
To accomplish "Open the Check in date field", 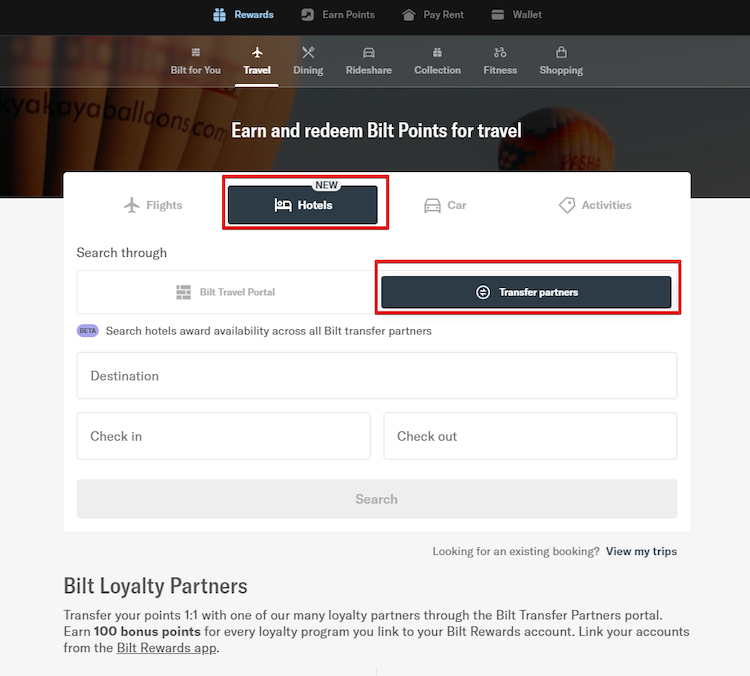I will coord(223,436).
